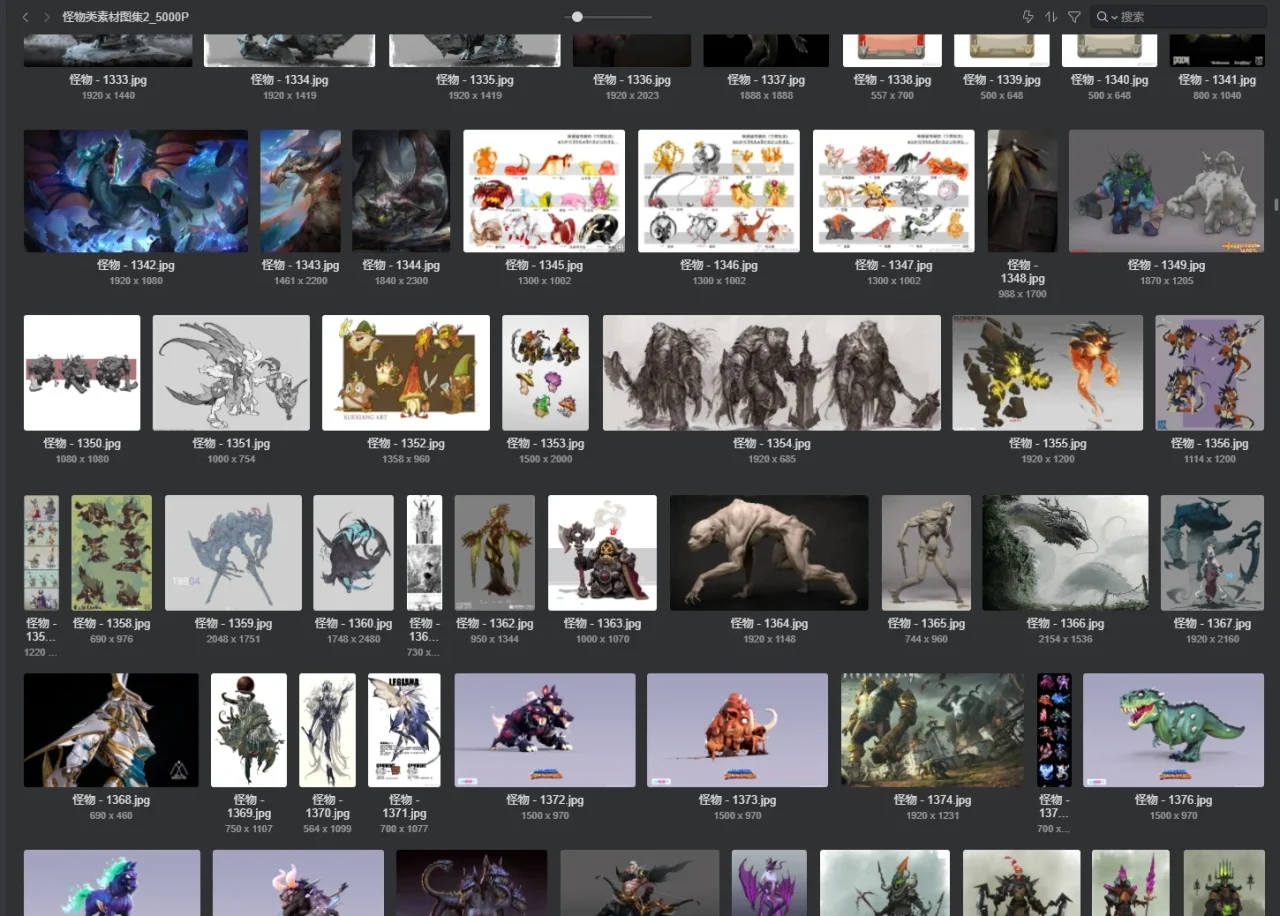Select the 怪物 - 1365.jpg thumbnail
1280x916 pixels.
tap(926, 553)
